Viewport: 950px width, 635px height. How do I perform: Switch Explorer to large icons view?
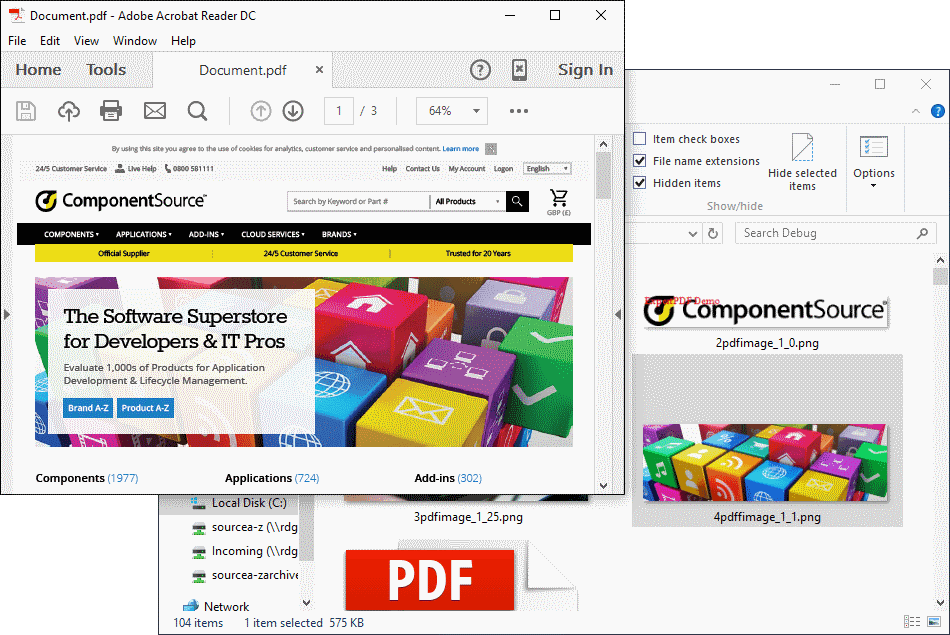[x=934, y=622]
